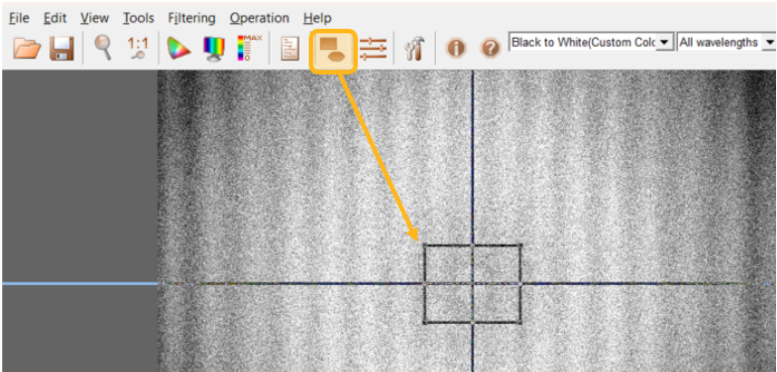This screenshot has width=777, height=372.
Task: Open the Operation menu
Action: pos(260,18)
